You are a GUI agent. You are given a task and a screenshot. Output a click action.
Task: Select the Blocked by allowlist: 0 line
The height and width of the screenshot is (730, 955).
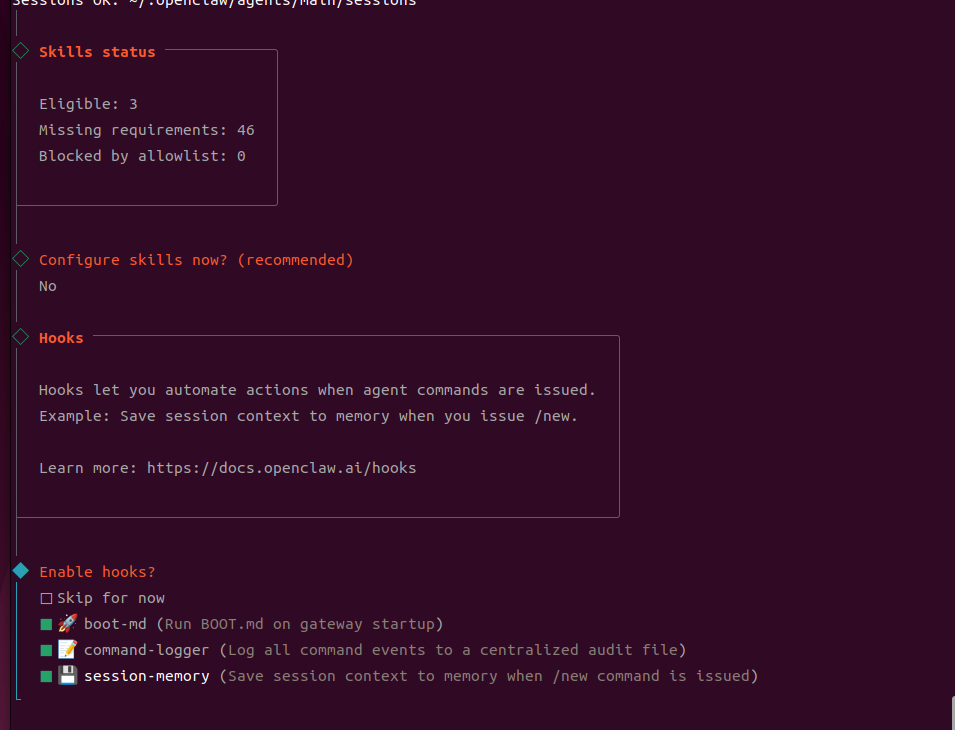pos(142,156)
